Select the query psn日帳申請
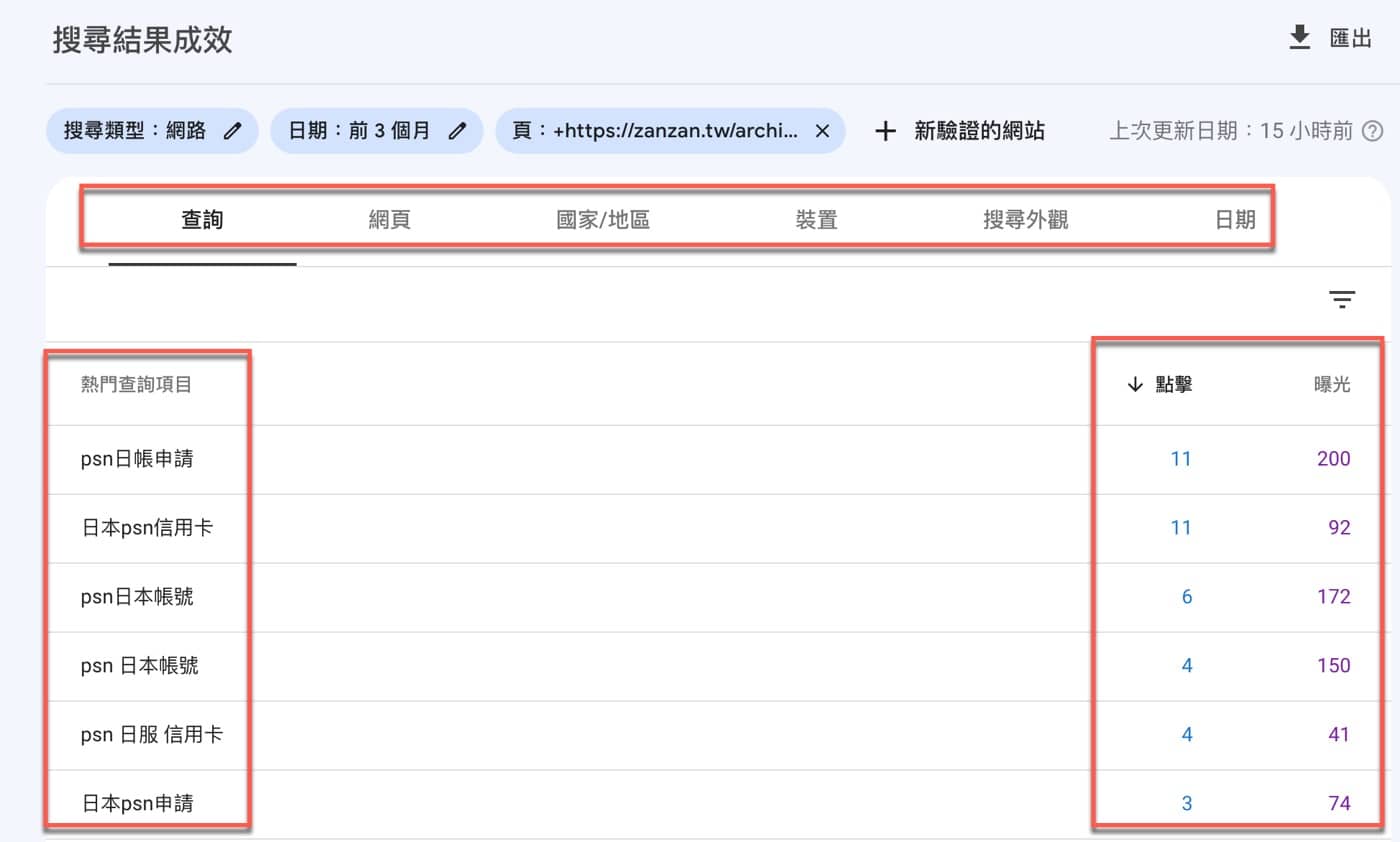This screenshot has width=1400, height=842. pyautogui.click(x=137, y=459)
